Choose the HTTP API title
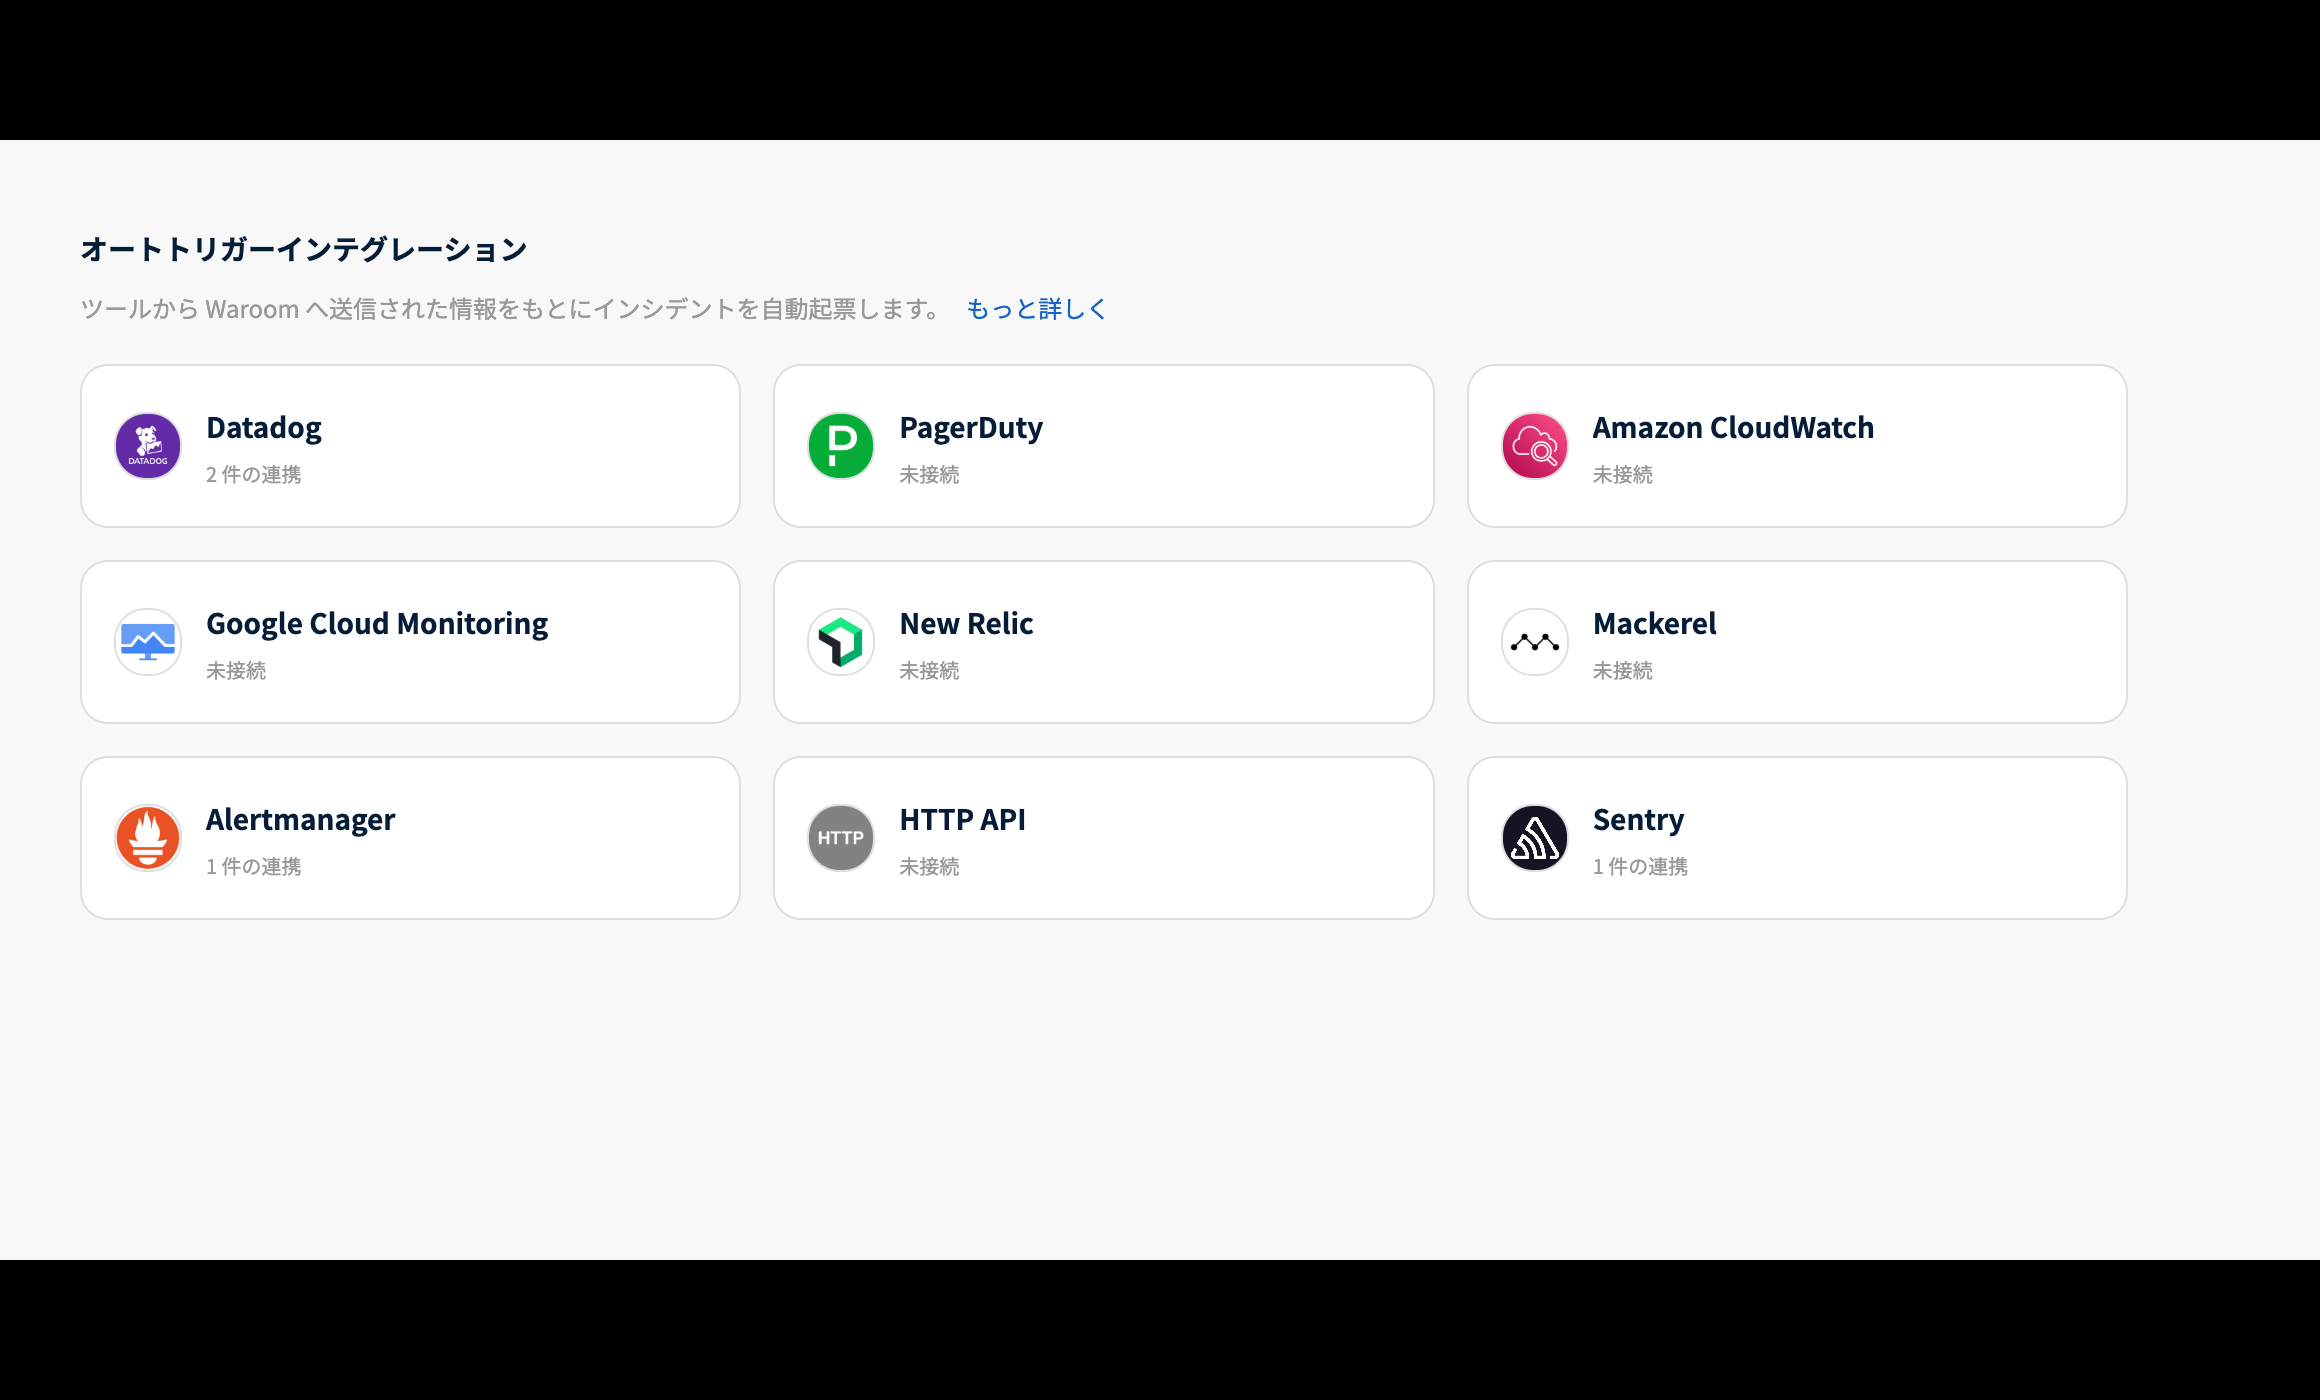This screenshot has width=2320, height=1400. pos(962,820)
